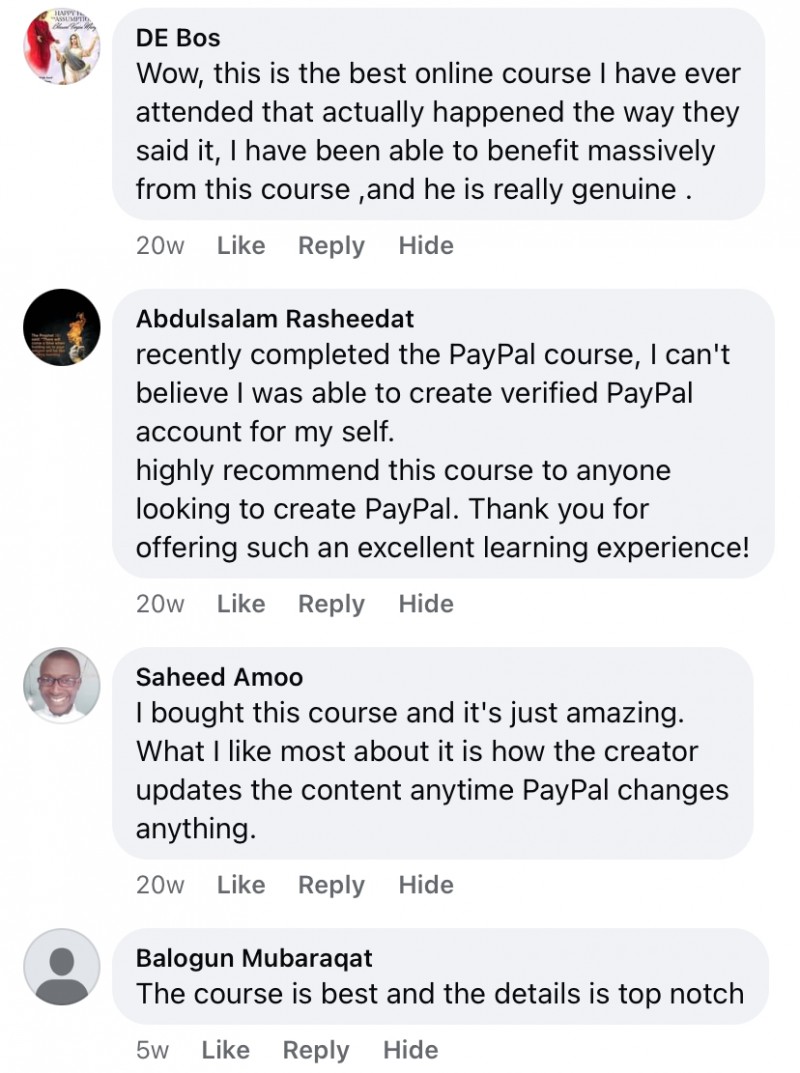Open Abdulsalam Rasheedat's avatar
Screen dimensions: 800x1073
click(62, 327)
